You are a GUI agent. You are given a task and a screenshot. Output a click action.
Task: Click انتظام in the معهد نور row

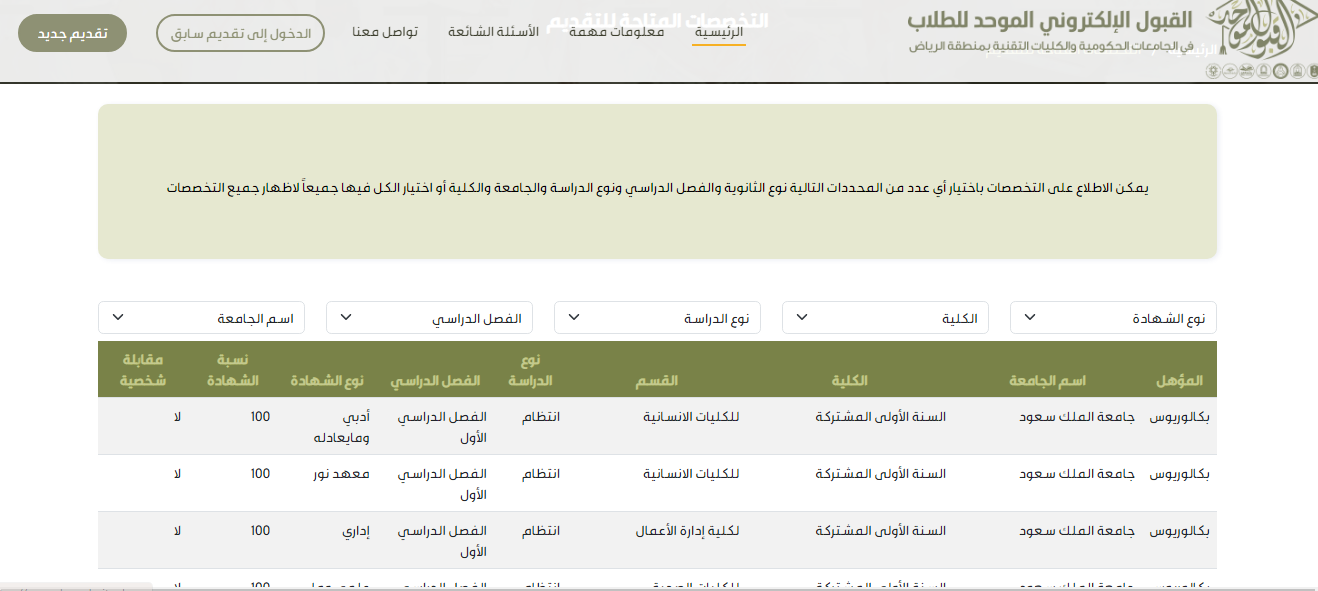pyautogui.click(x=541, y=473)
